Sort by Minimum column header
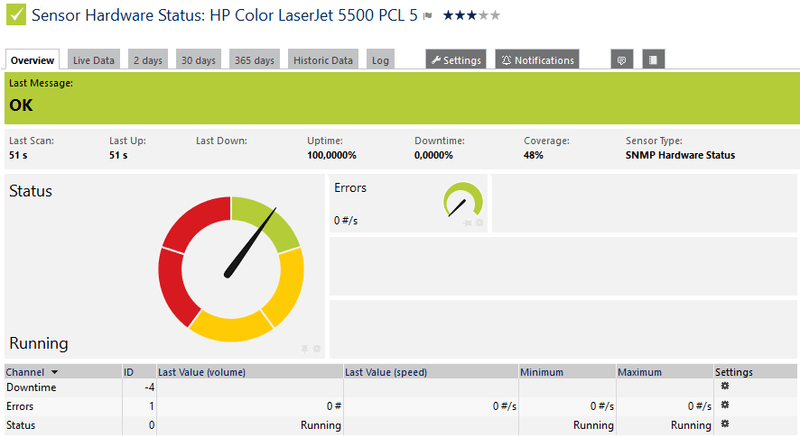Screen dimensions: 800x437 point(542,372)
